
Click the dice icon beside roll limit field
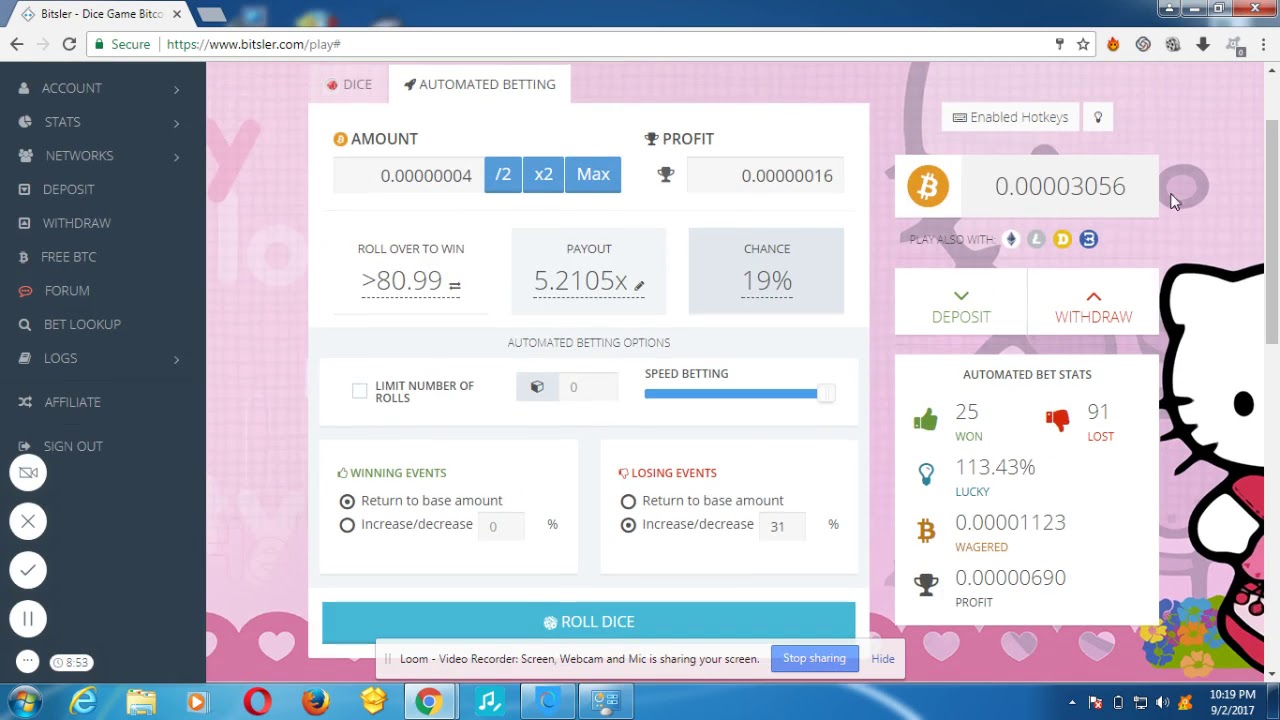(x=537, y=387)
